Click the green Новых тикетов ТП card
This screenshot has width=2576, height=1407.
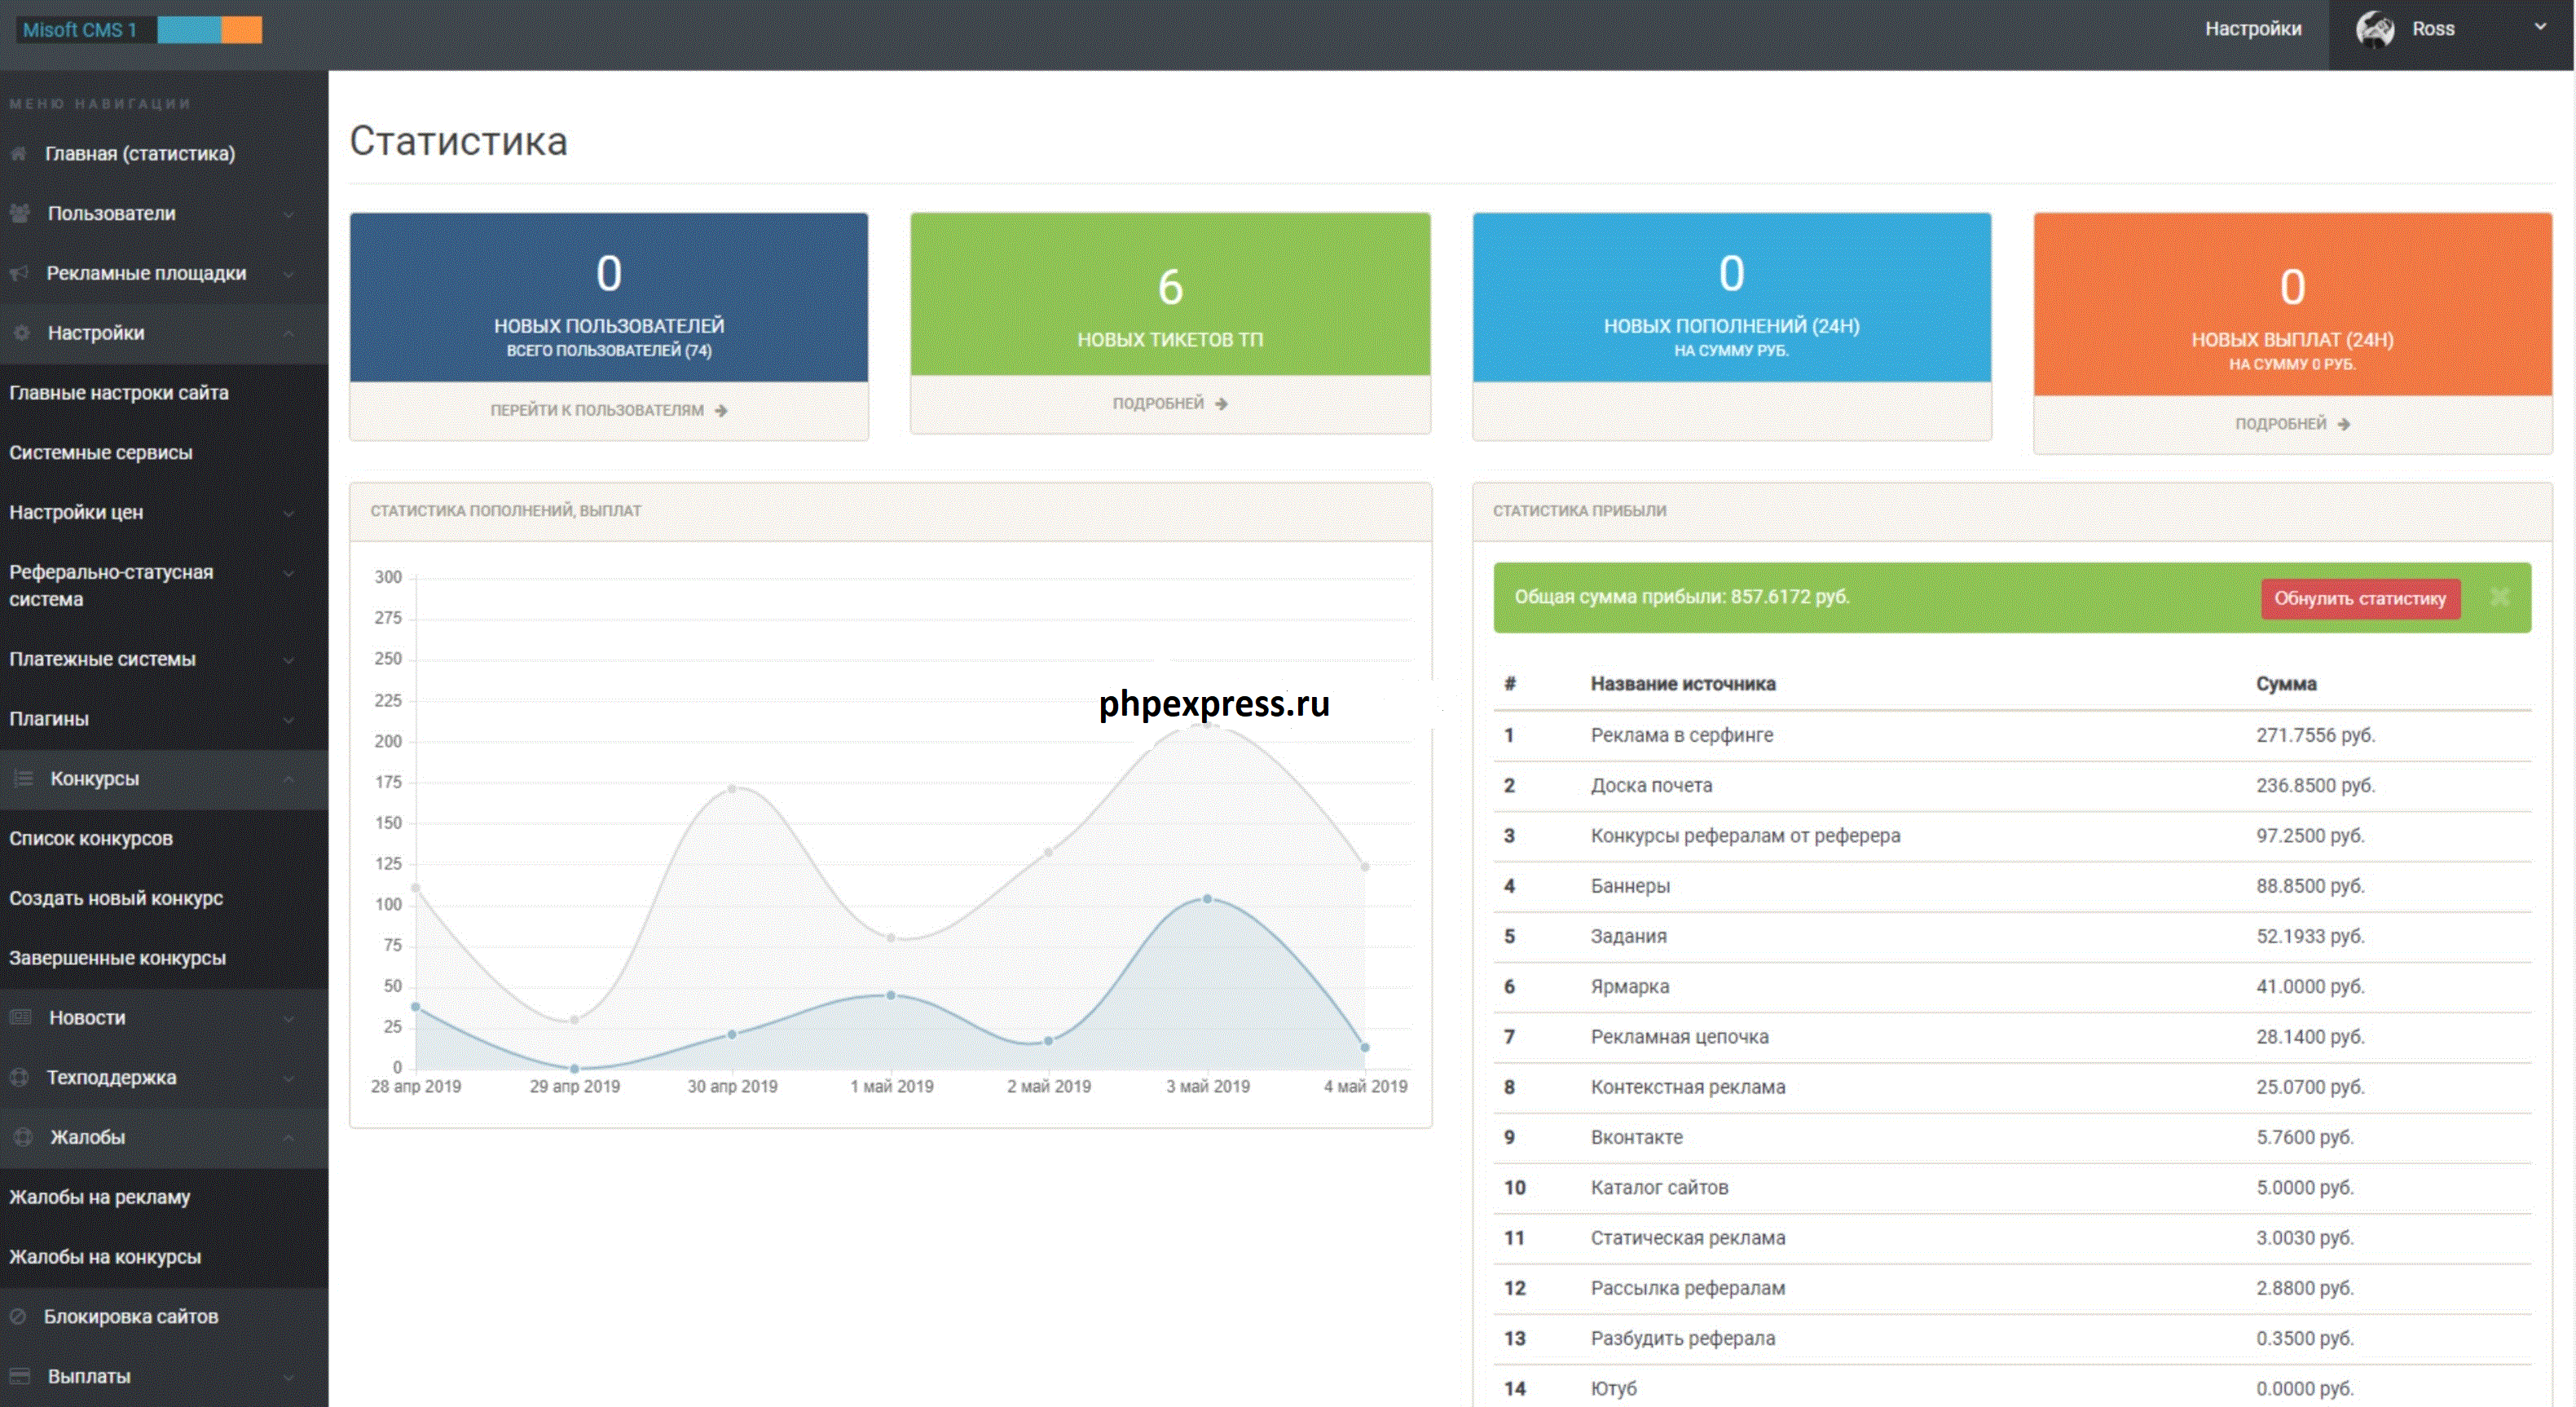pos(1170,294)
